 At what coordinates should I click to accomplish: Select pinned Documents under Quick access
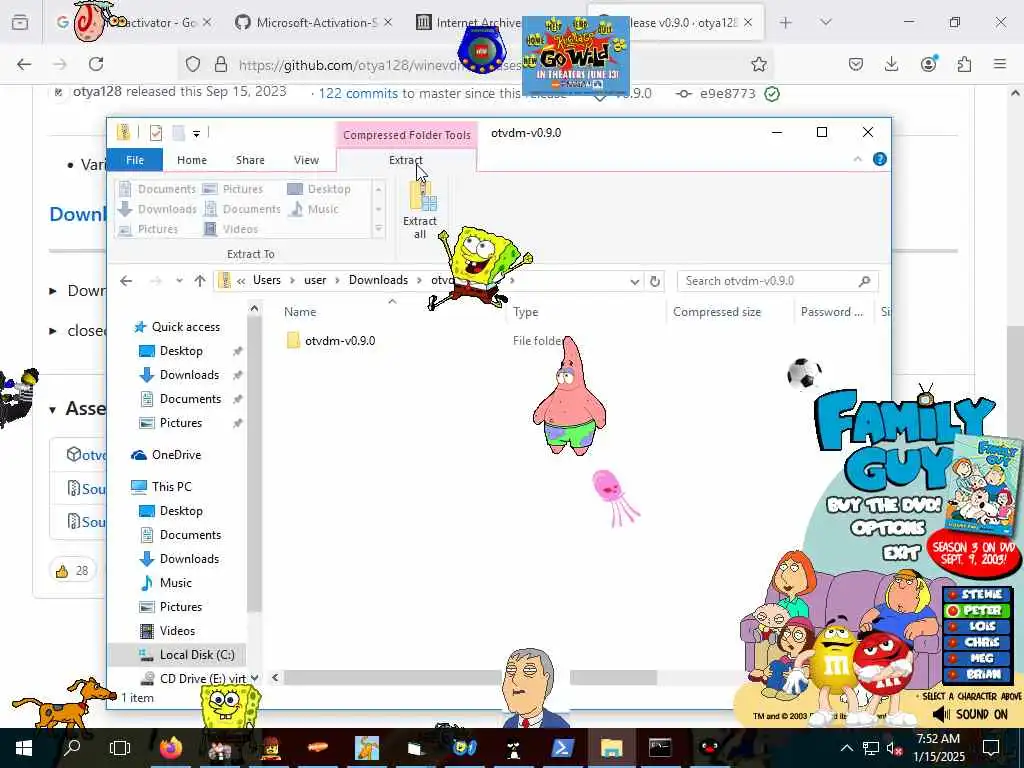(190, 399)
